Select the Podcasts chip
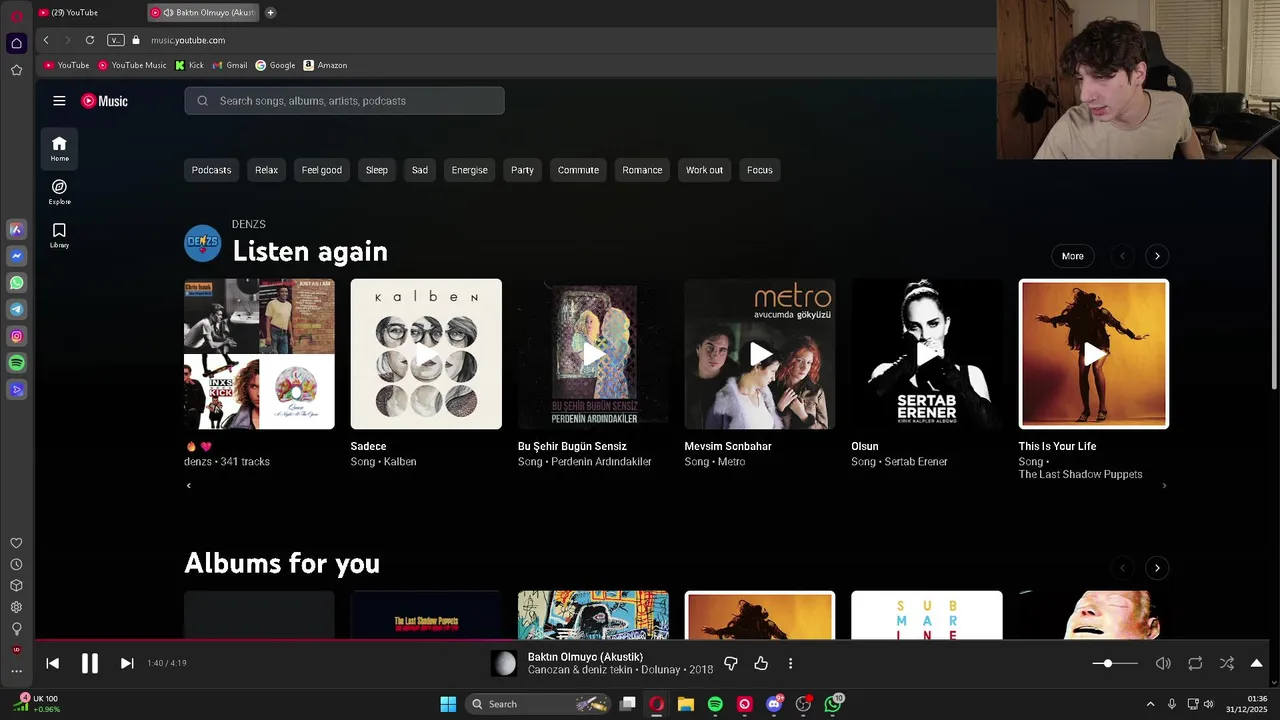 (x=211, y=170)
